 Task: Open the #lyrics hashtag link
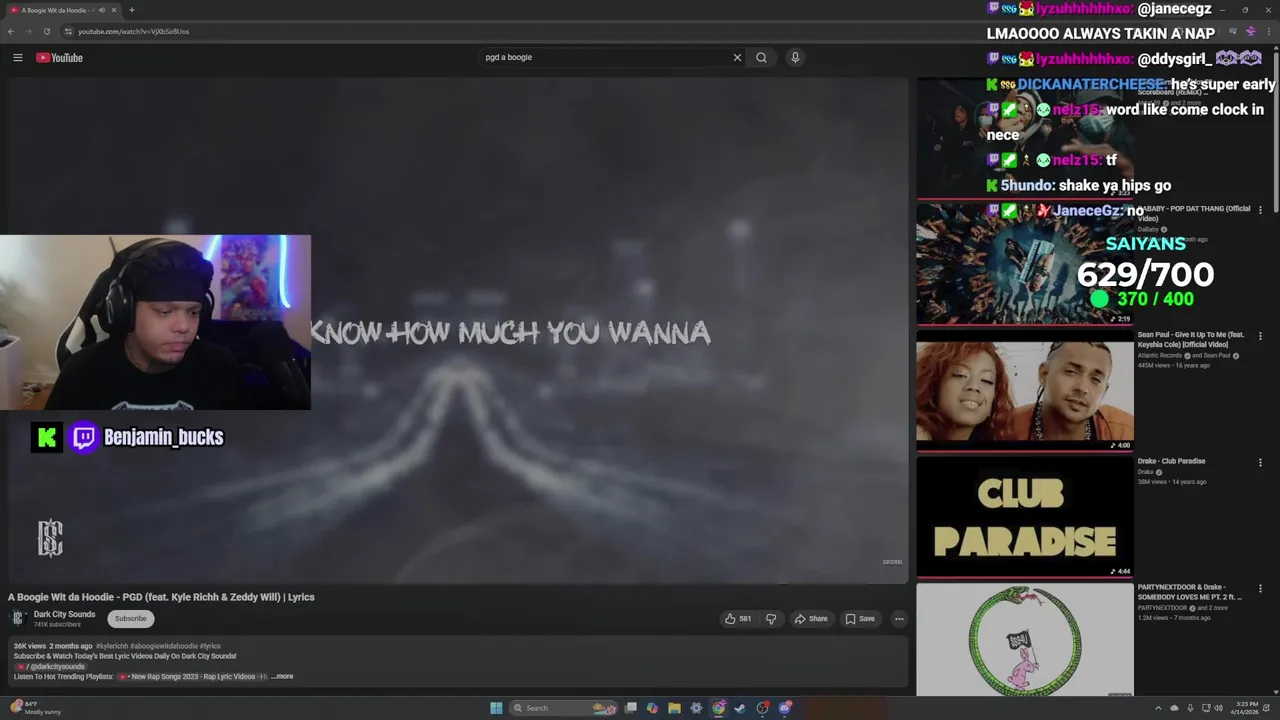(x=209, y=646)
